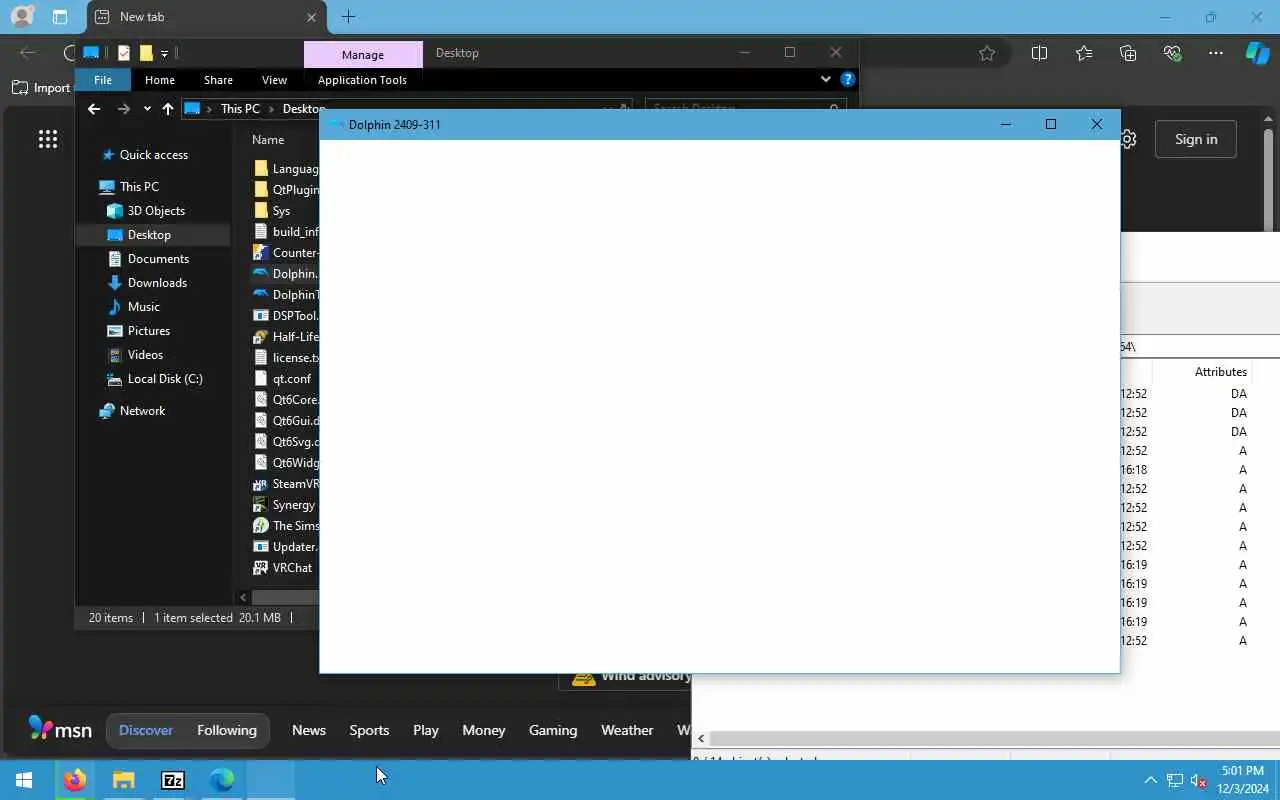Select Network in navigation pane

point(142,411)
